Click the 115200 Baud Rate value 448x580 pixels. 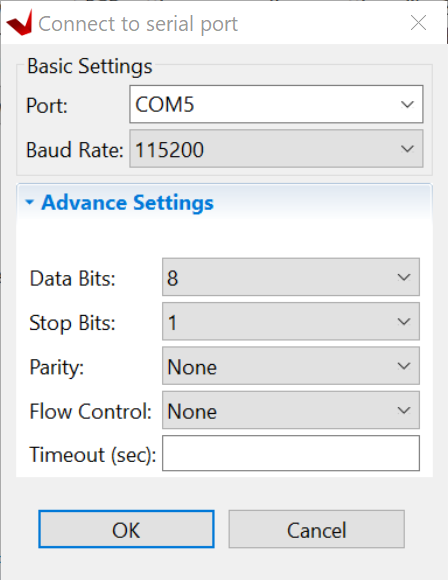pos(169,150)
